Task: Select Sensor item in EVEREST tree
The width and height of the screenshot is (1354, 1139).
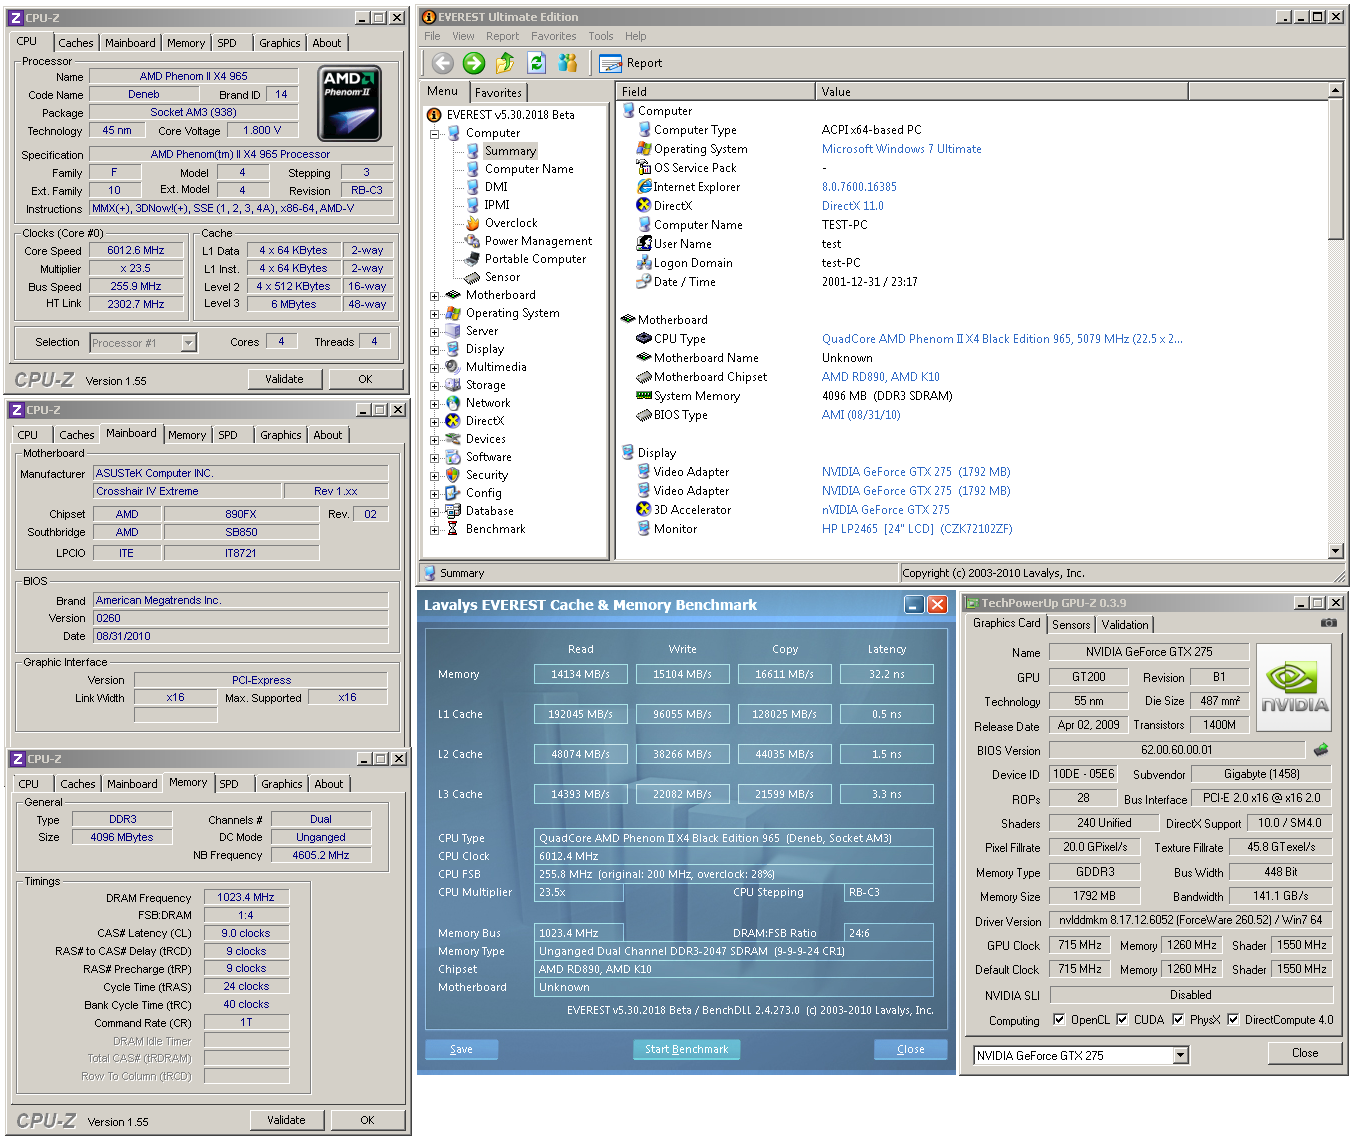Action: pos(502,277)
